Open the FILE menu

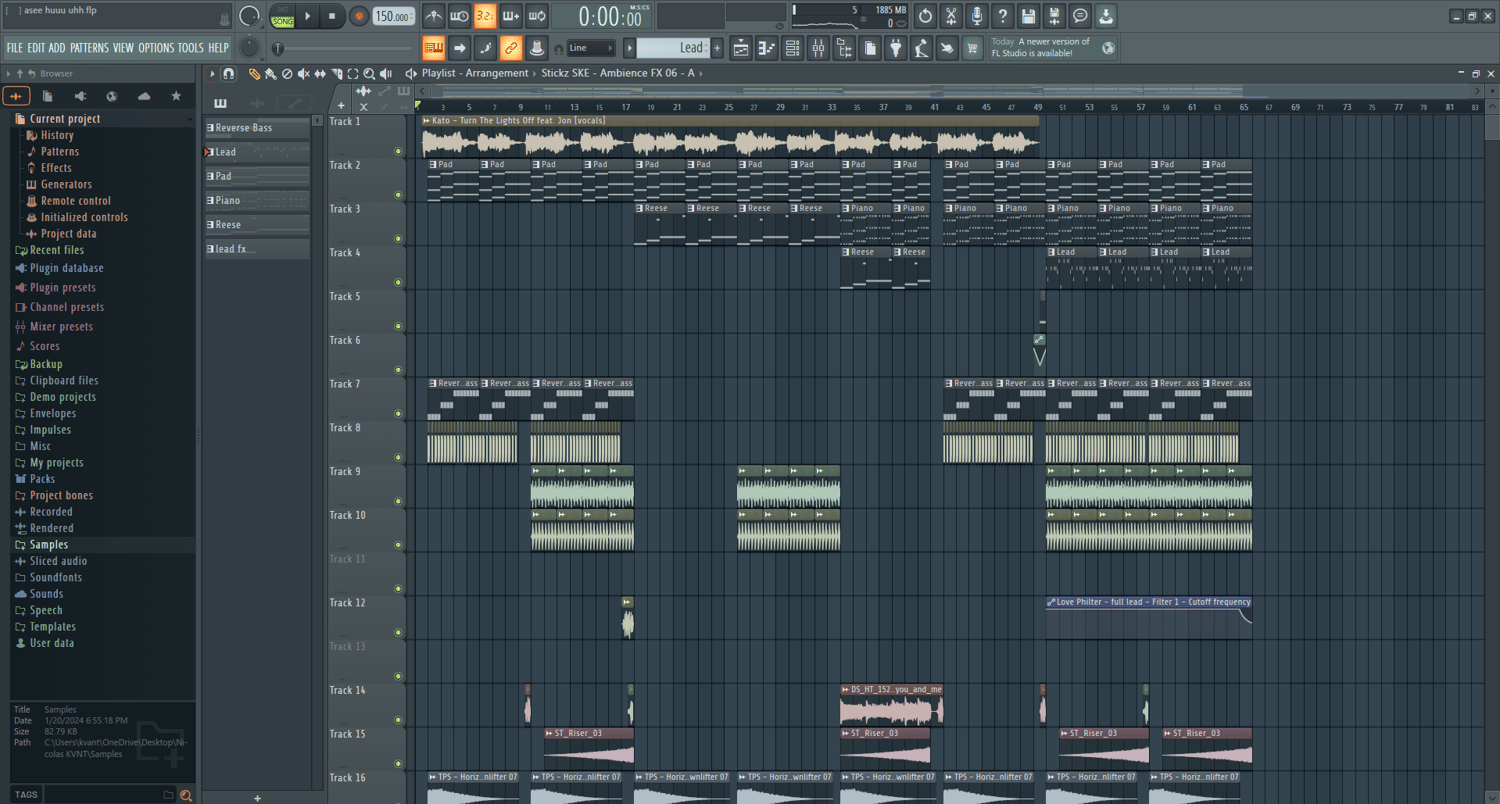tap(14, 48)
